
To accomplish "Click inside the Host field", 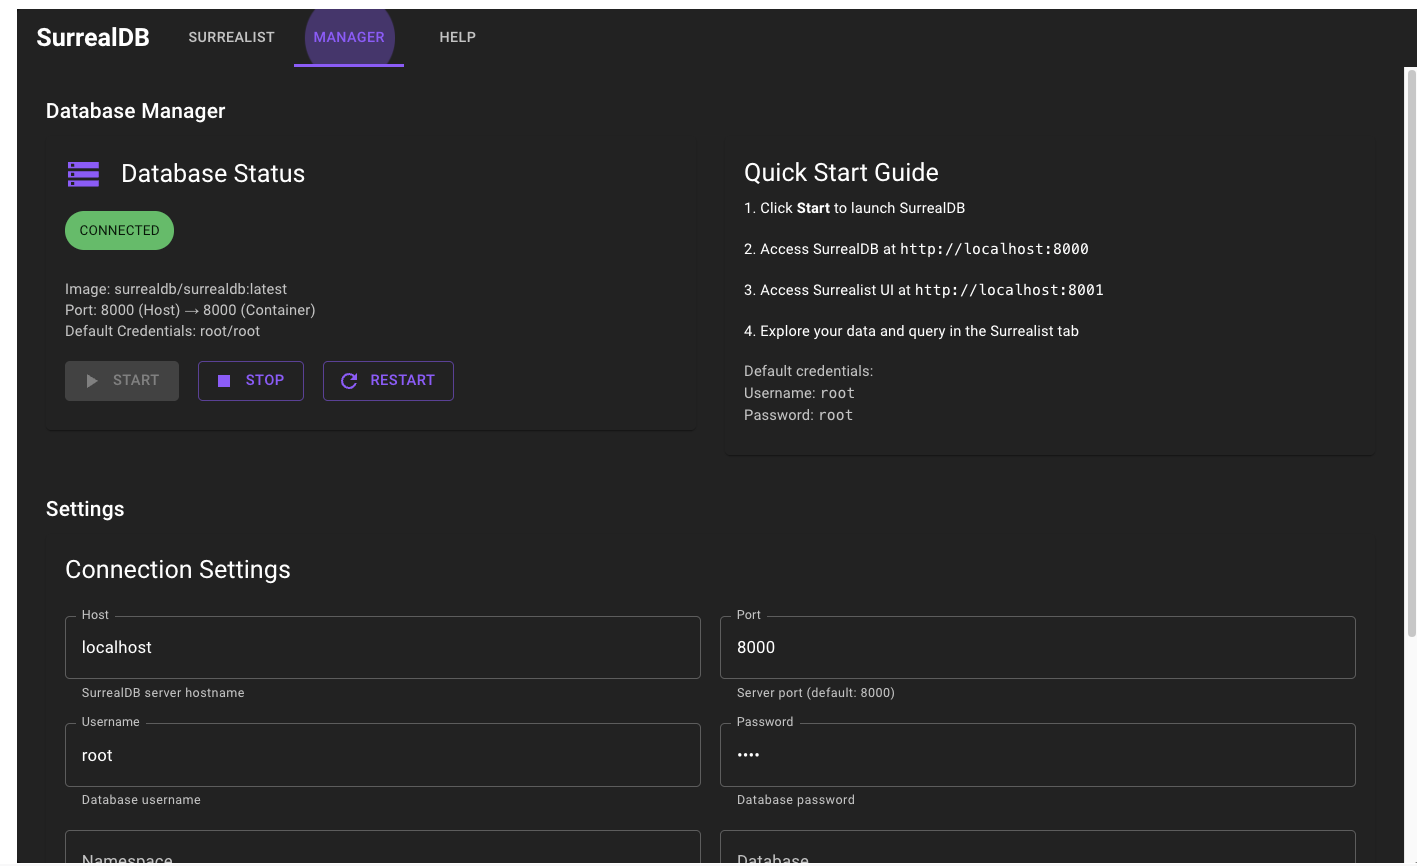I will click(383, 647).
